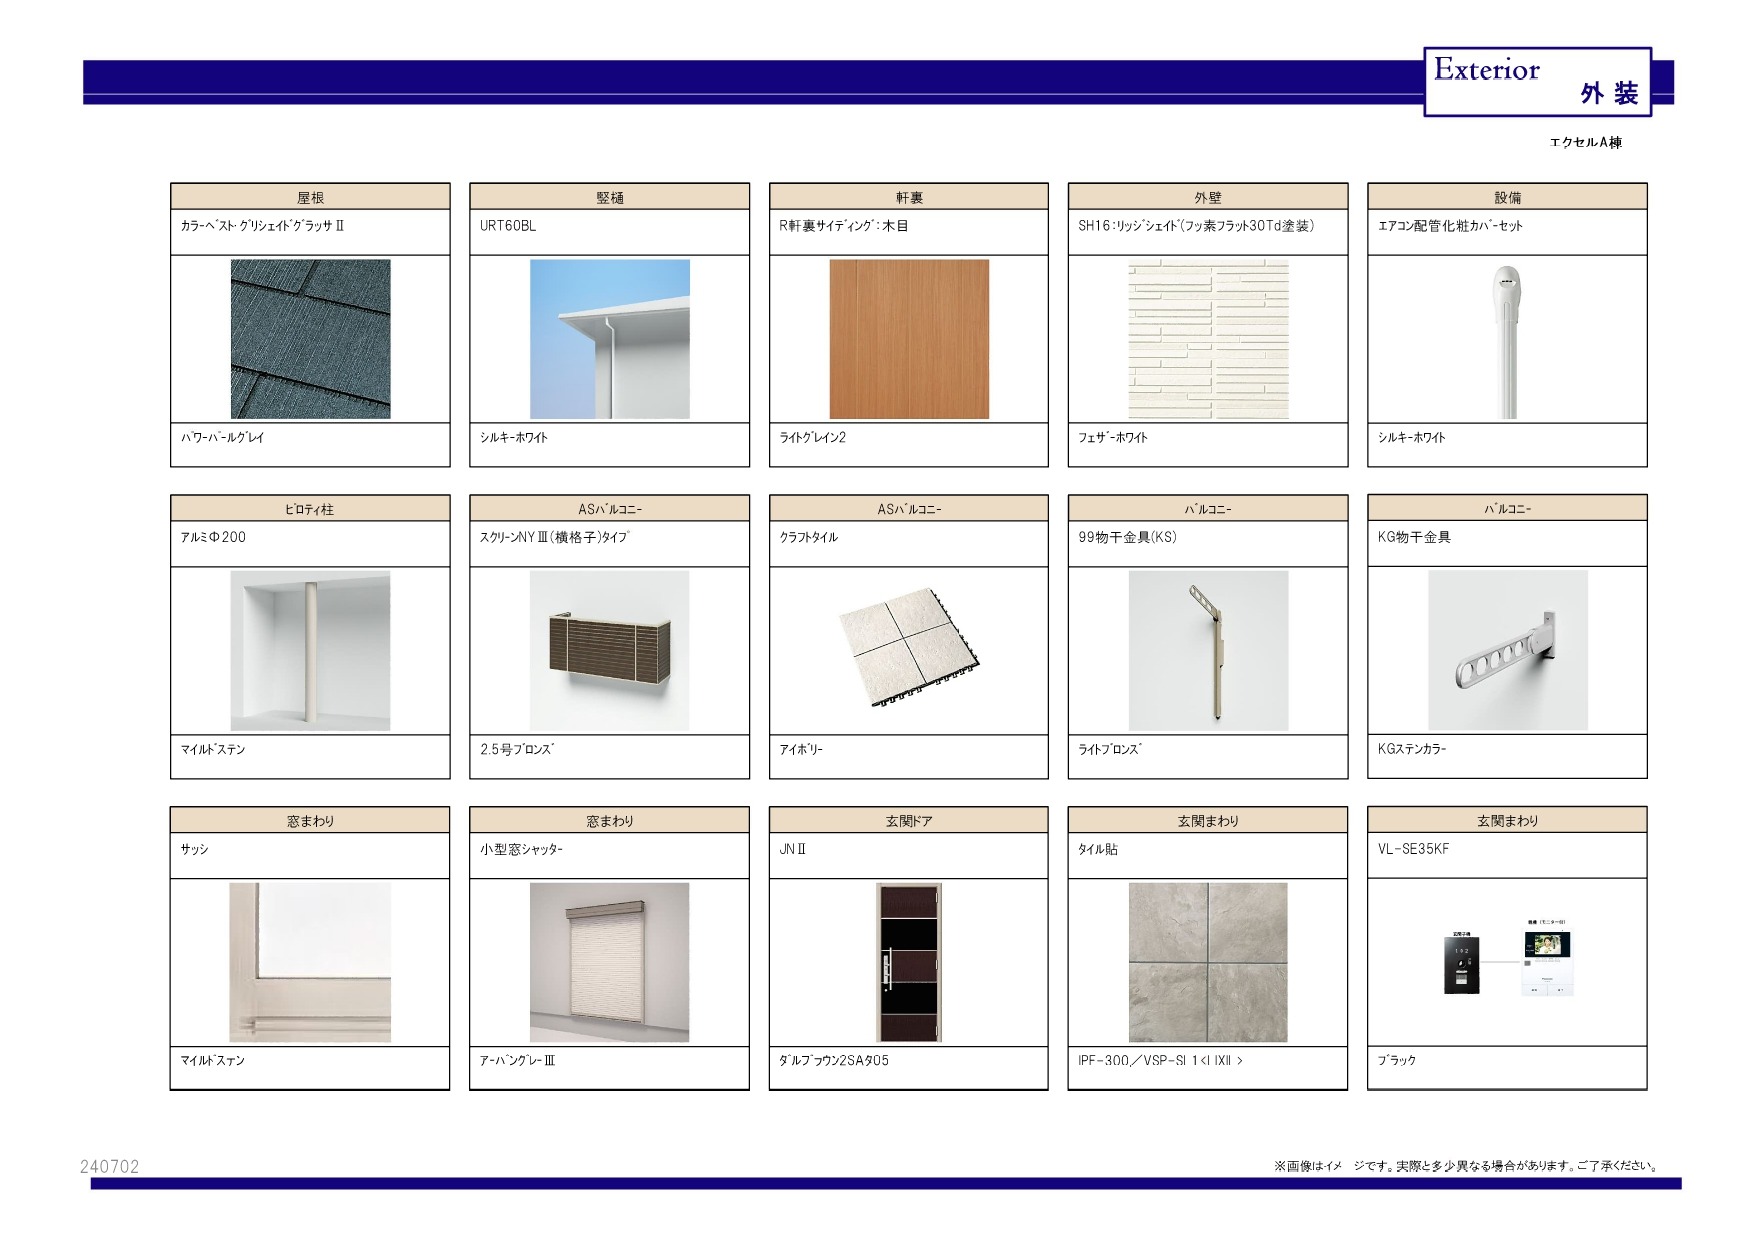Click the aluminum piloti column image
The width and height of the screenshot is (1754, 1241).
pyautogui.click(x=310, y=651)
